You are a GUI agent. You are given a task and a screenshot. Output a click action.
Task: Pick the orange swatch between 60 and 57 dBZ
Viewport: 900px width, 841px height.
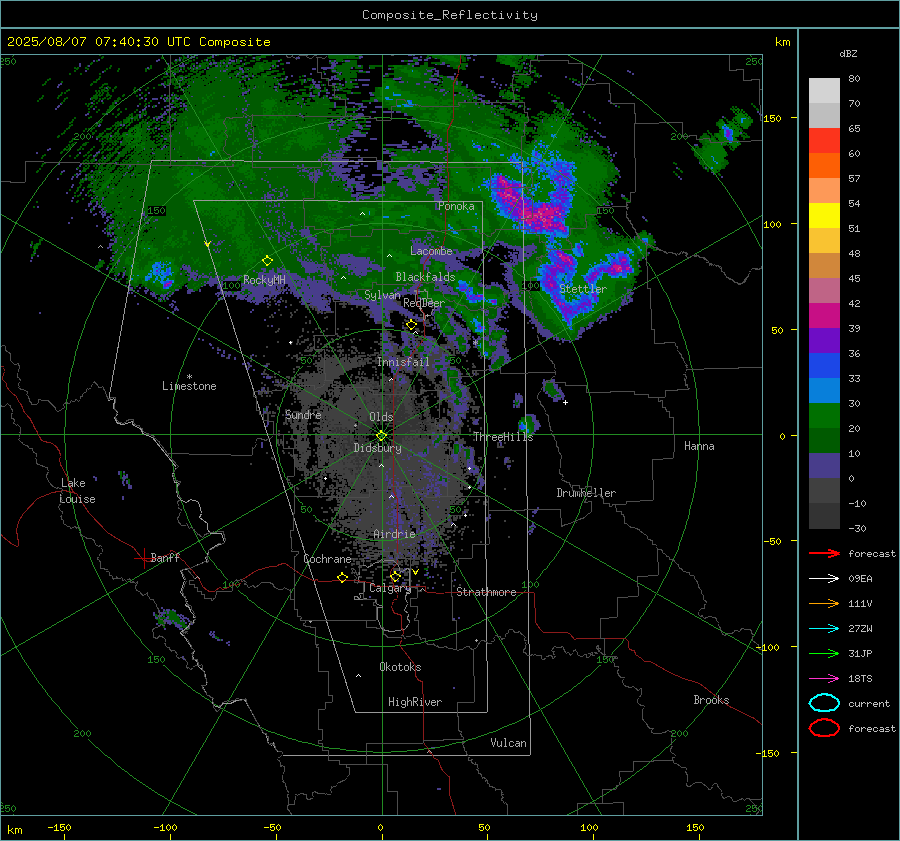tap(824, 166)
